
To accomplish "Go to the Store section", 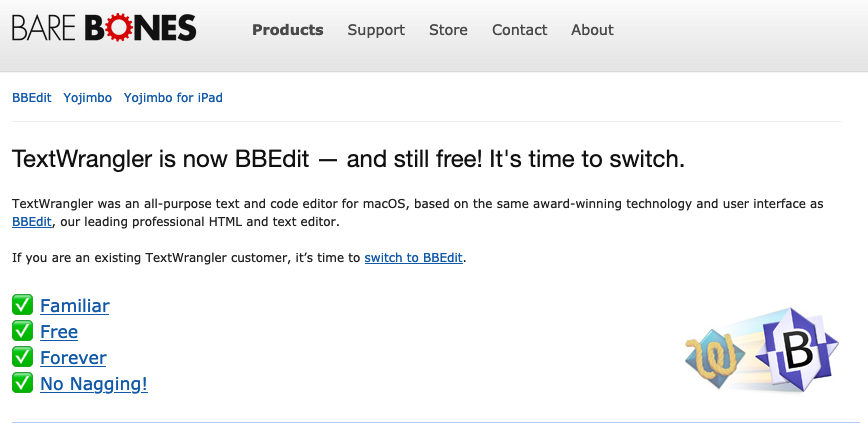I will [448, 30].
